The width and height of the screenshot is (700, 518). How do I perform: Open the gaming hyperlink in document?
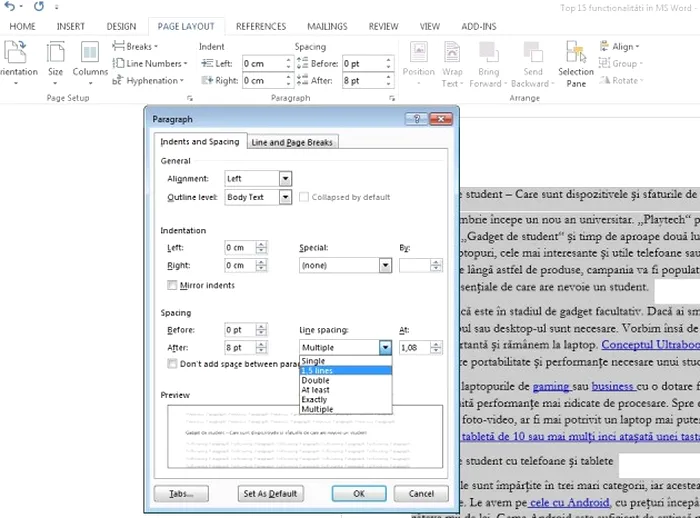click(551, 386)
